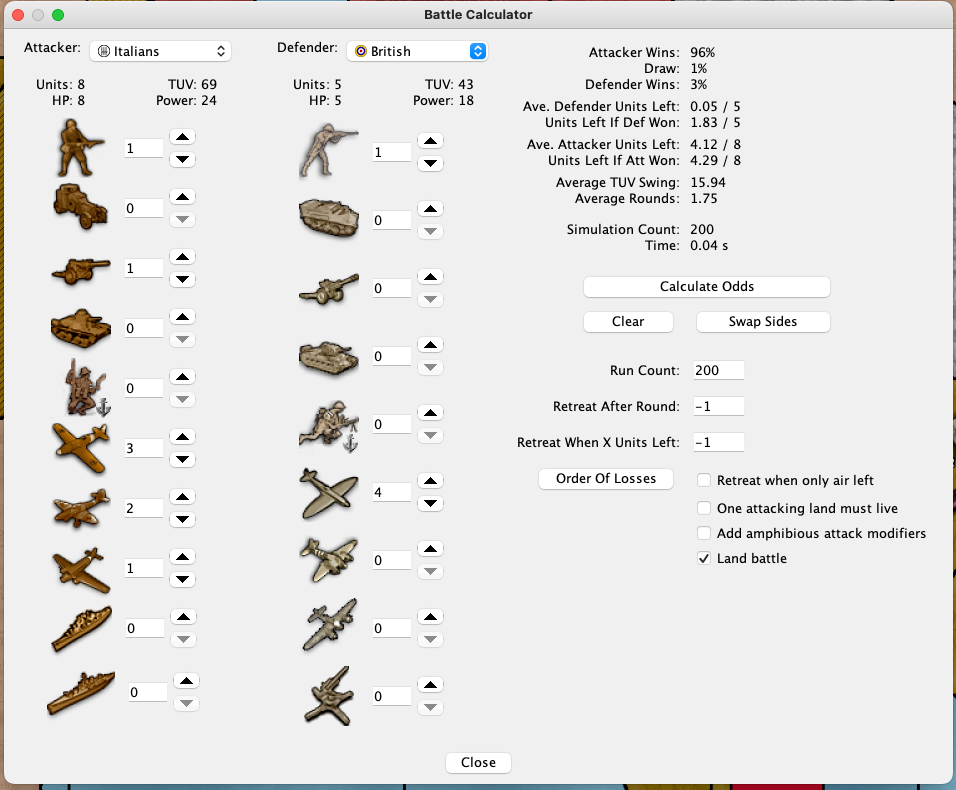This screenshot has width=956, height=790.
Task: Uncheck the Land battle checkbox
Action: pyautogui.click(x=704, y=559)
